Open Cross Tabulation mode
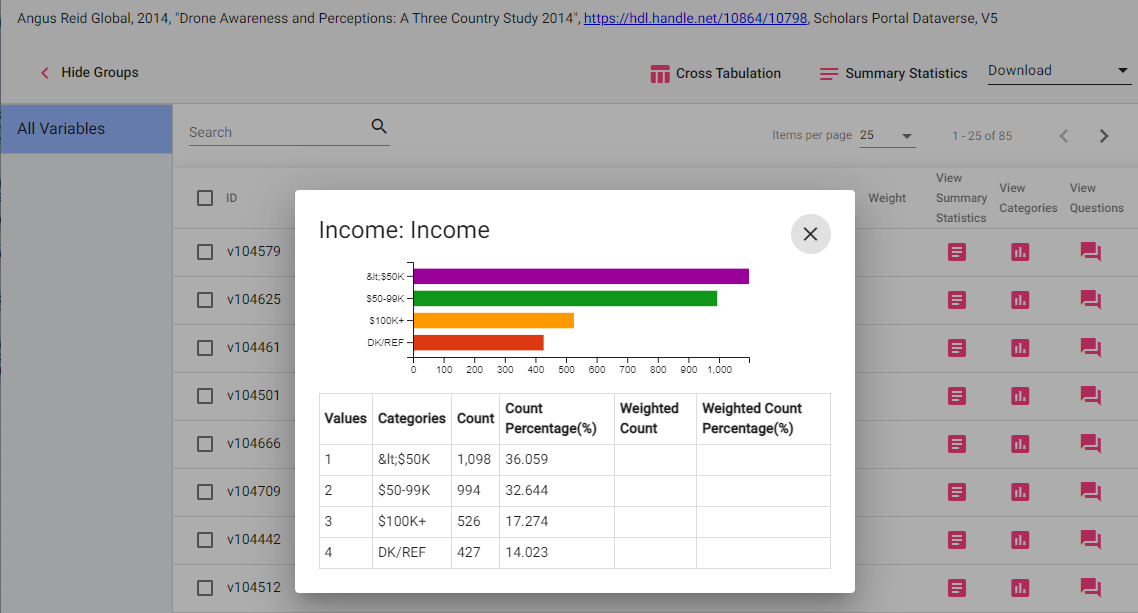1138x613 pixels. point(715,73)
